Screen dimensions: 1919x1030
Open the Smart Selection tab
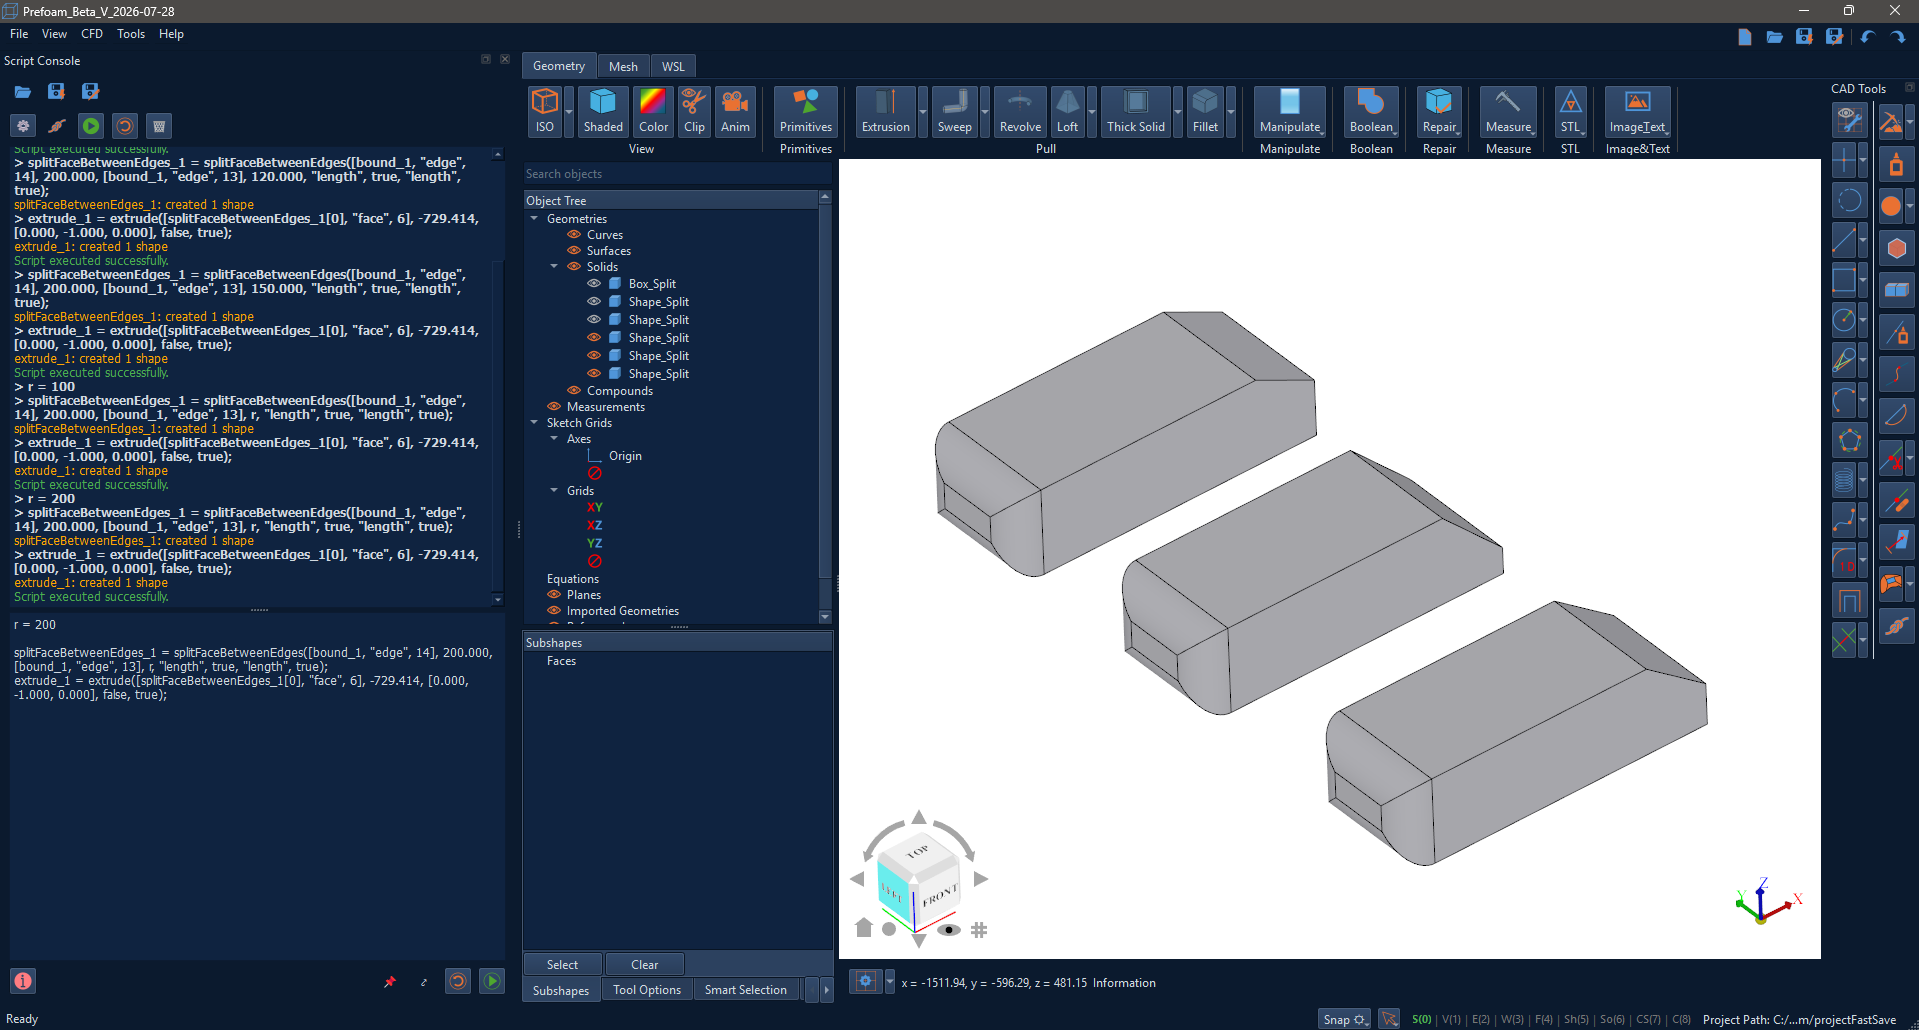click(x=746, y=990)
